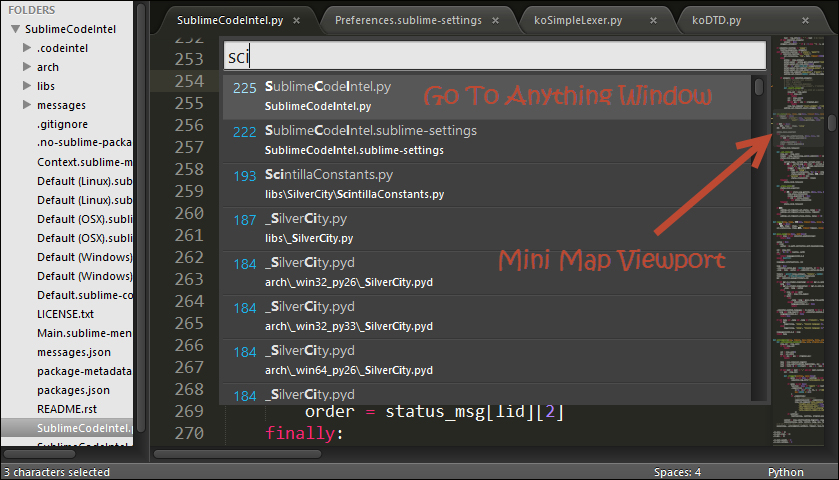Open packages.json in the sidebar
This screenshot has height=480, width=839.
pos(73,390)
